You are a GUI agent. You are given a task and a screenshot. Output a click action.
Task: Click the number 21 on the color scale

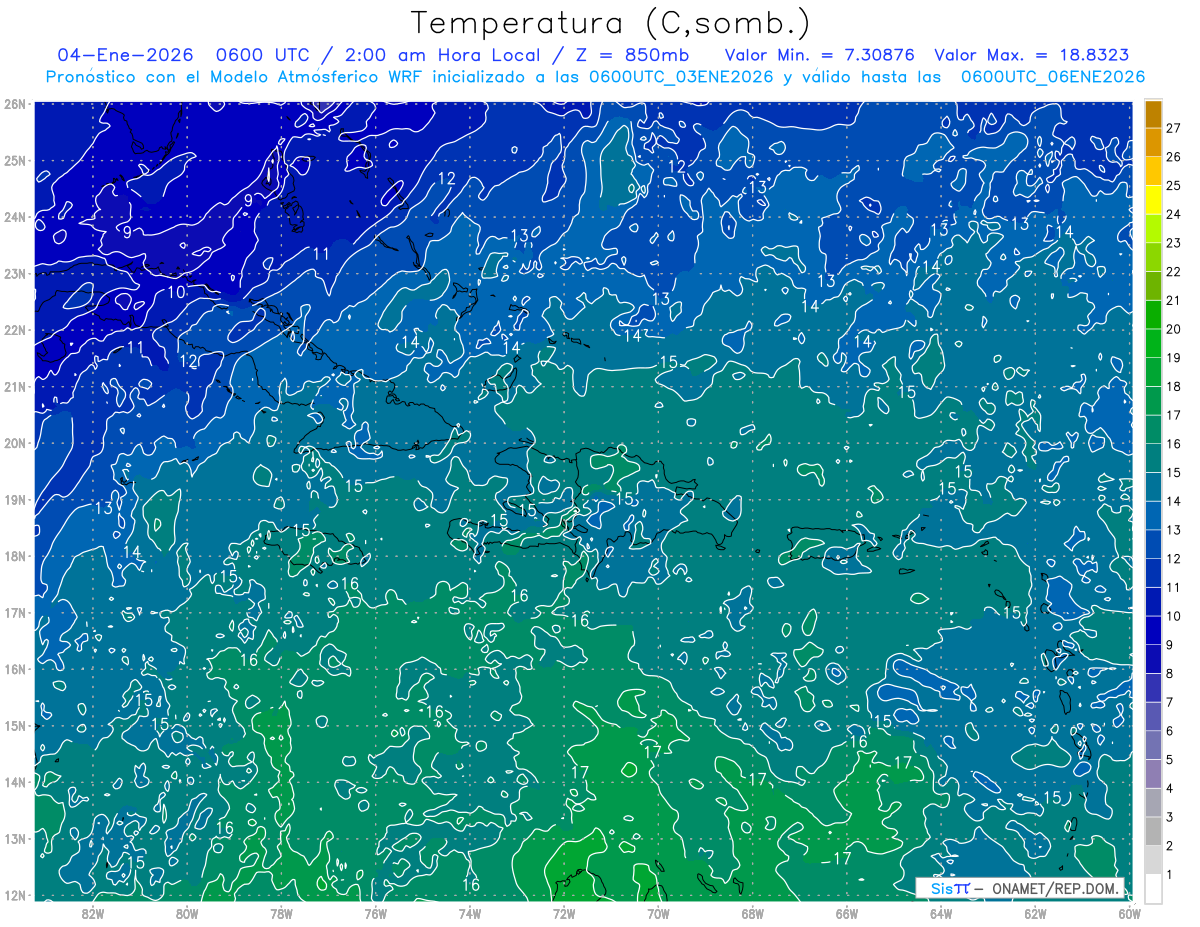pos(1173,301)
